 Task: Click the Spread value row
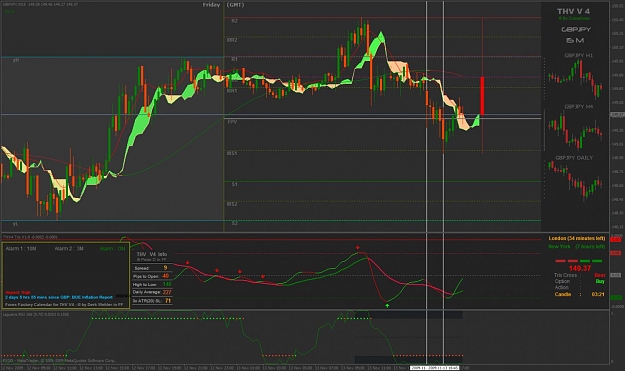click(x=152, y=268)
